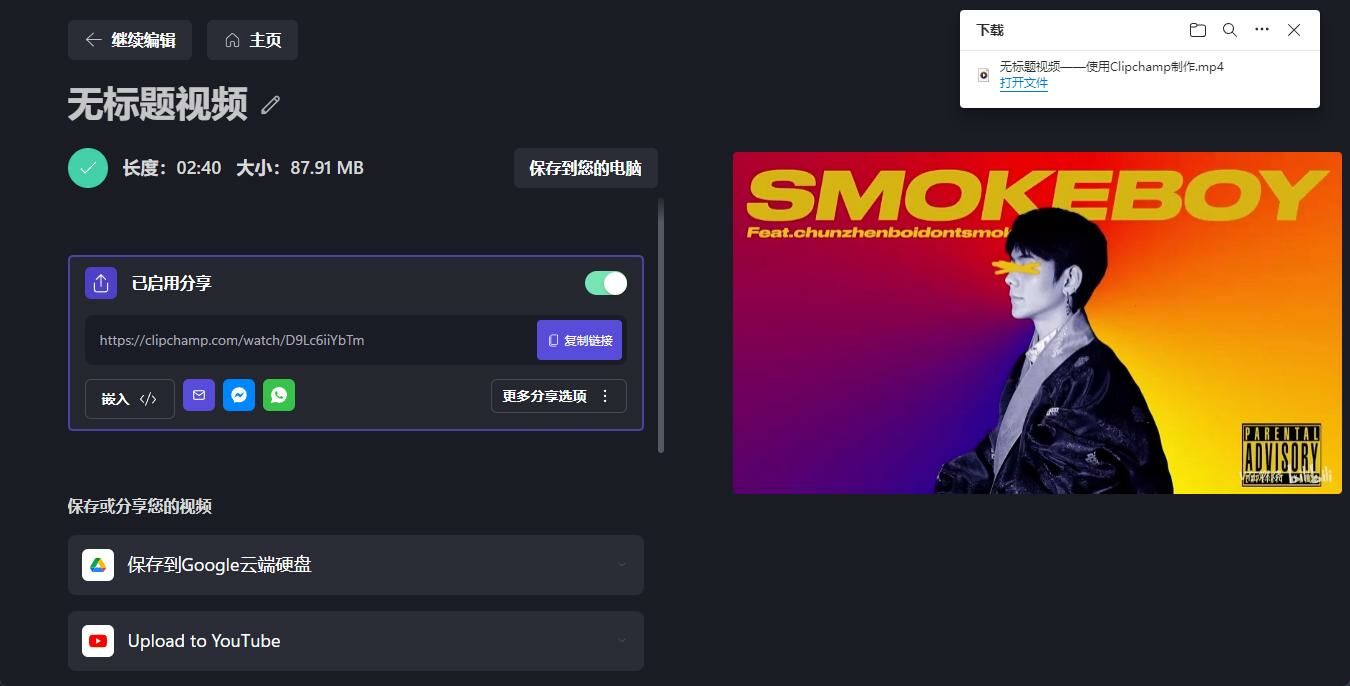Toggle off the 已启用分享 switch
1350x686 pixels.
tap(606, 283)
